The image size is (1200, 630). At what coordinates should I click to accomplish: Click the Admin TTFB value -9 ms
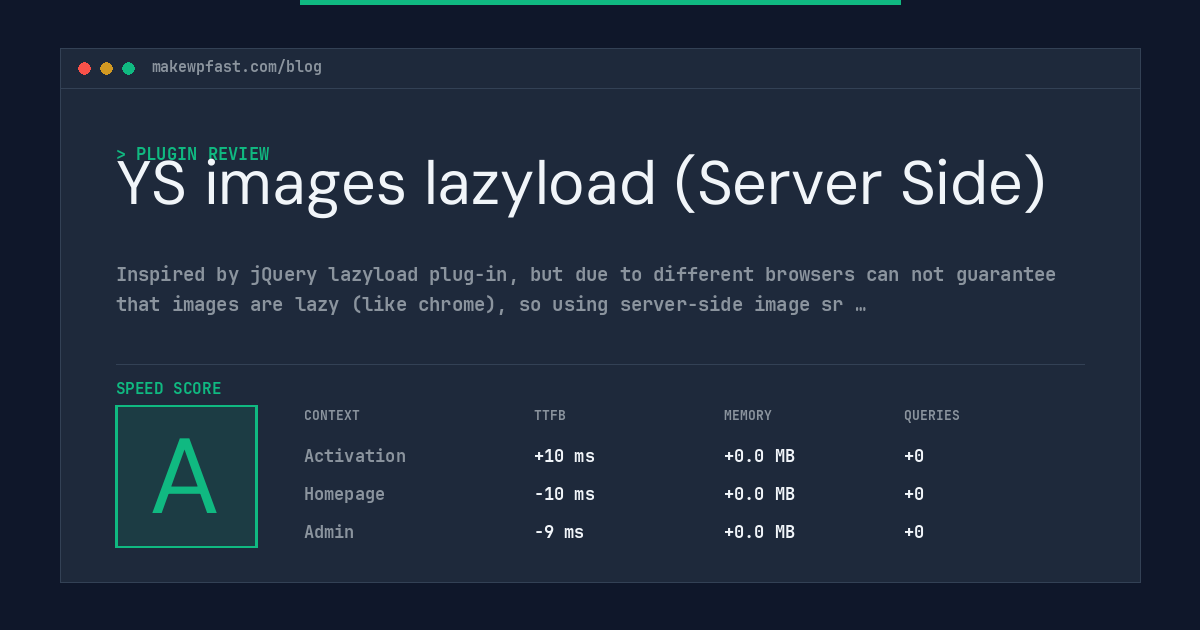pos(559,532)
